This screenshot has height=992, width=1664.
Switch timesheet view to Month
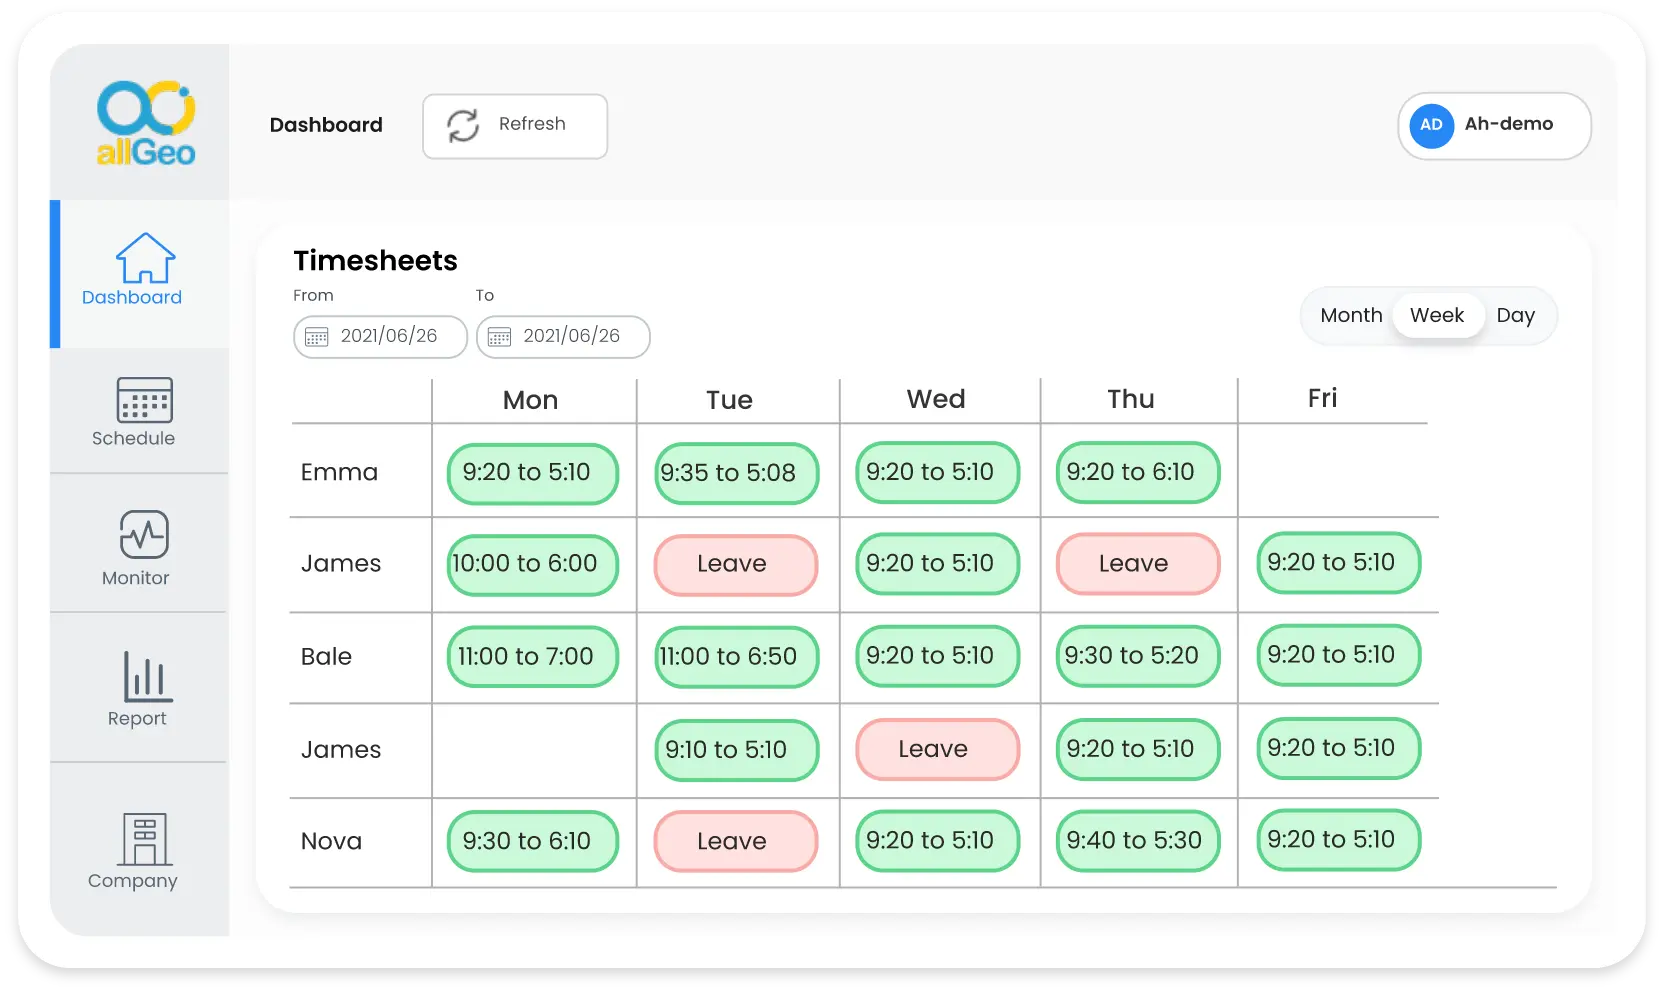coord(1351,315)
